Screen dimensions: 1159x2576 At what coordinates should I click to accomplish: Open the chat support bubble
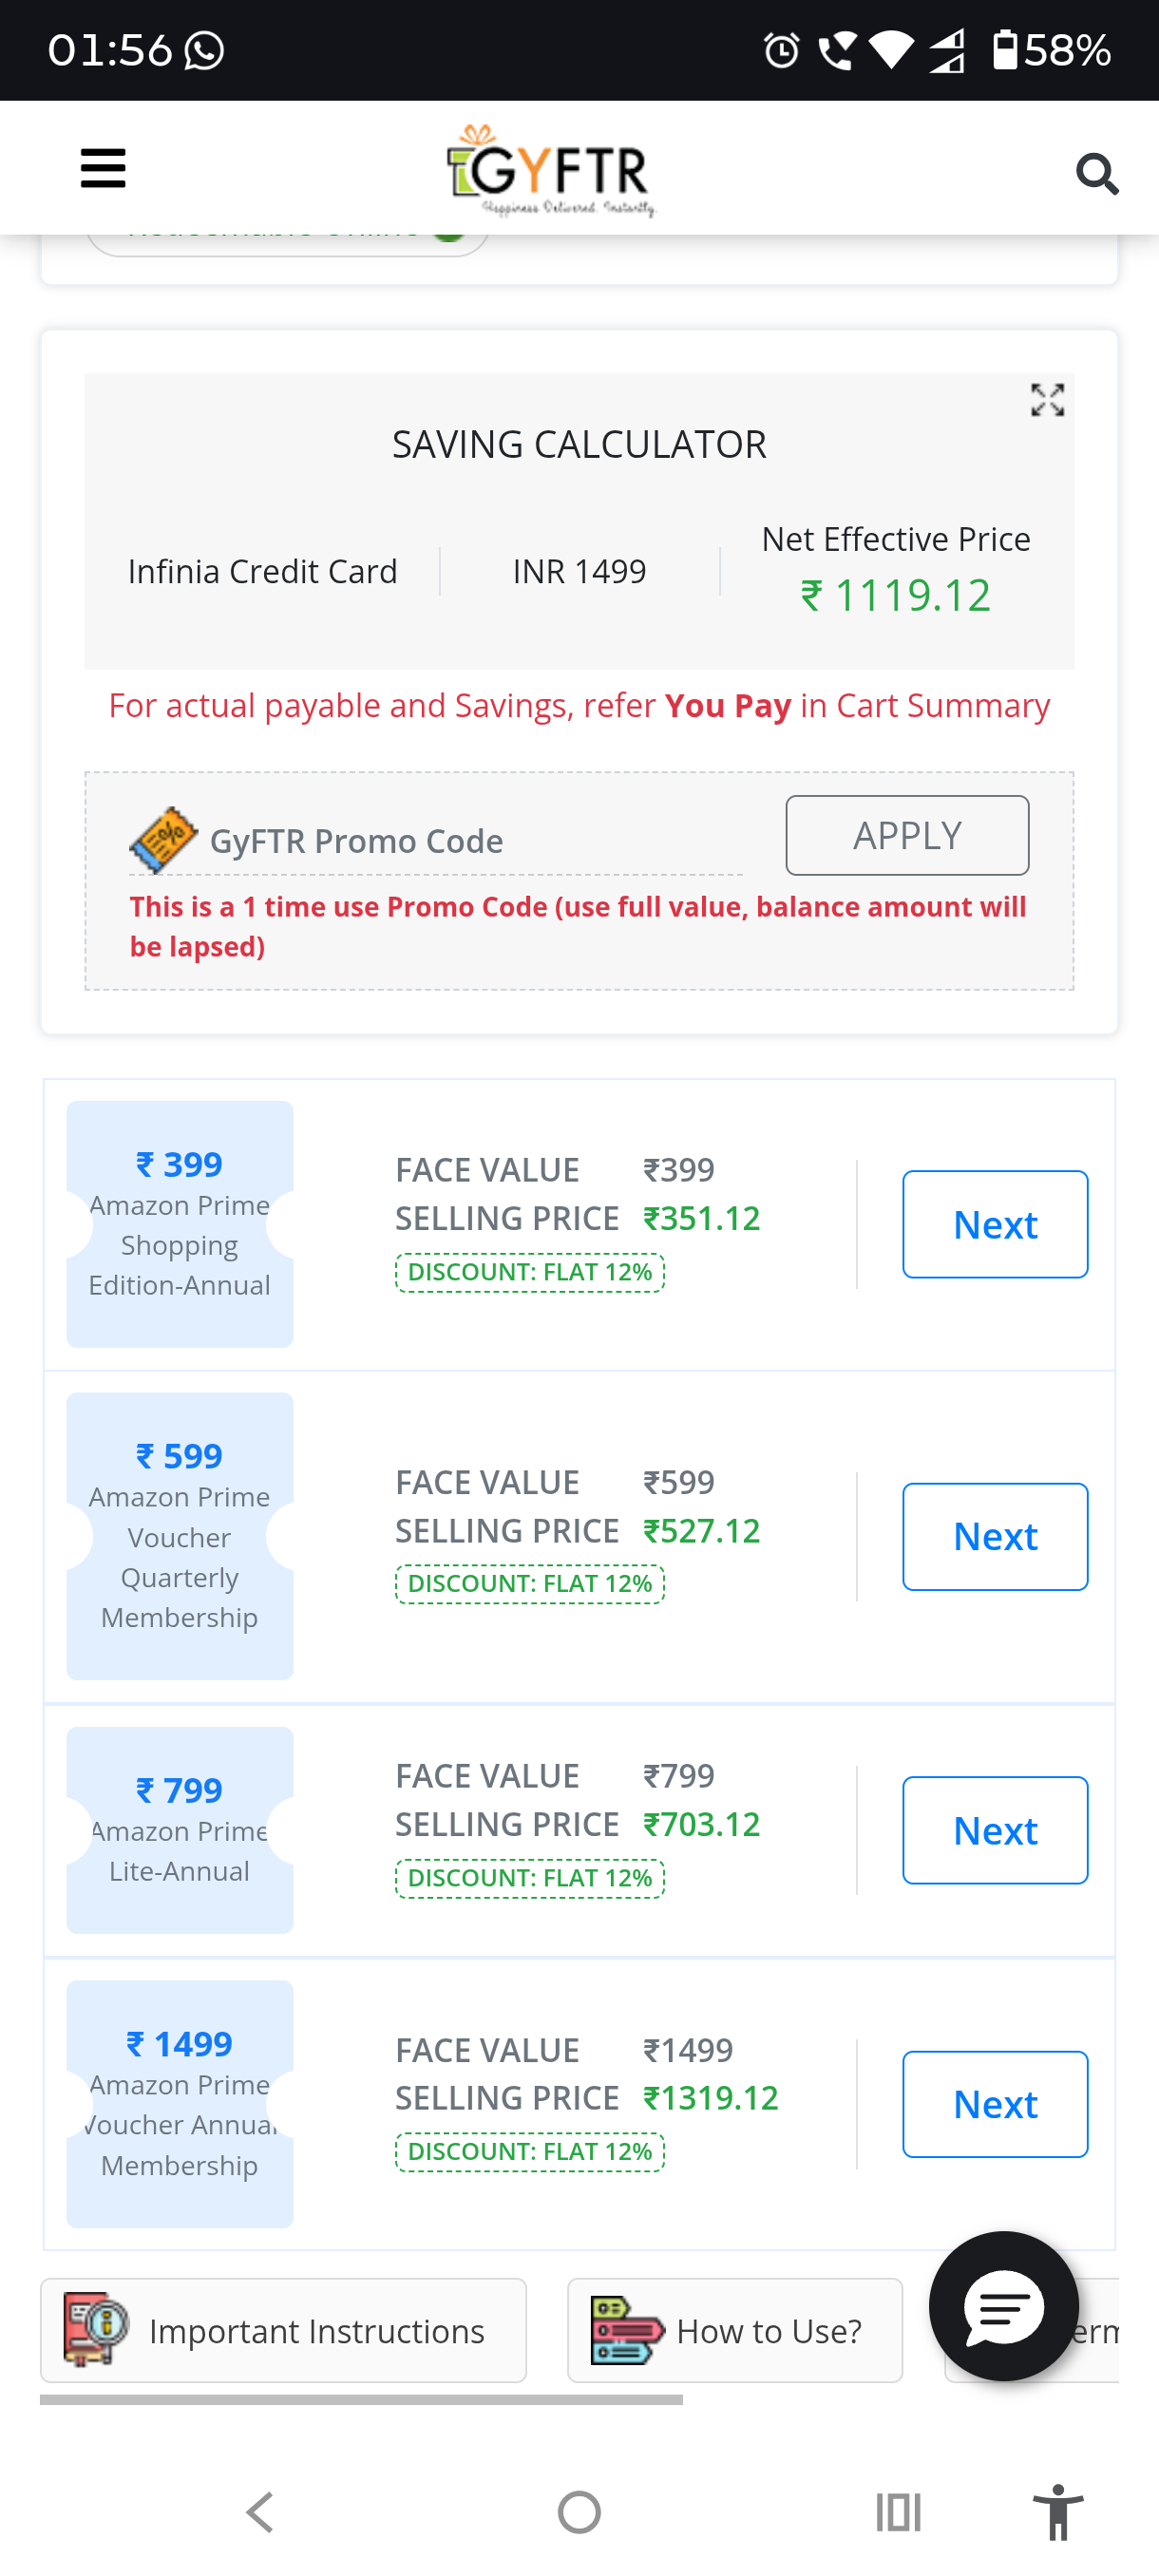pyautogui.click(x=1003, y=2306)
